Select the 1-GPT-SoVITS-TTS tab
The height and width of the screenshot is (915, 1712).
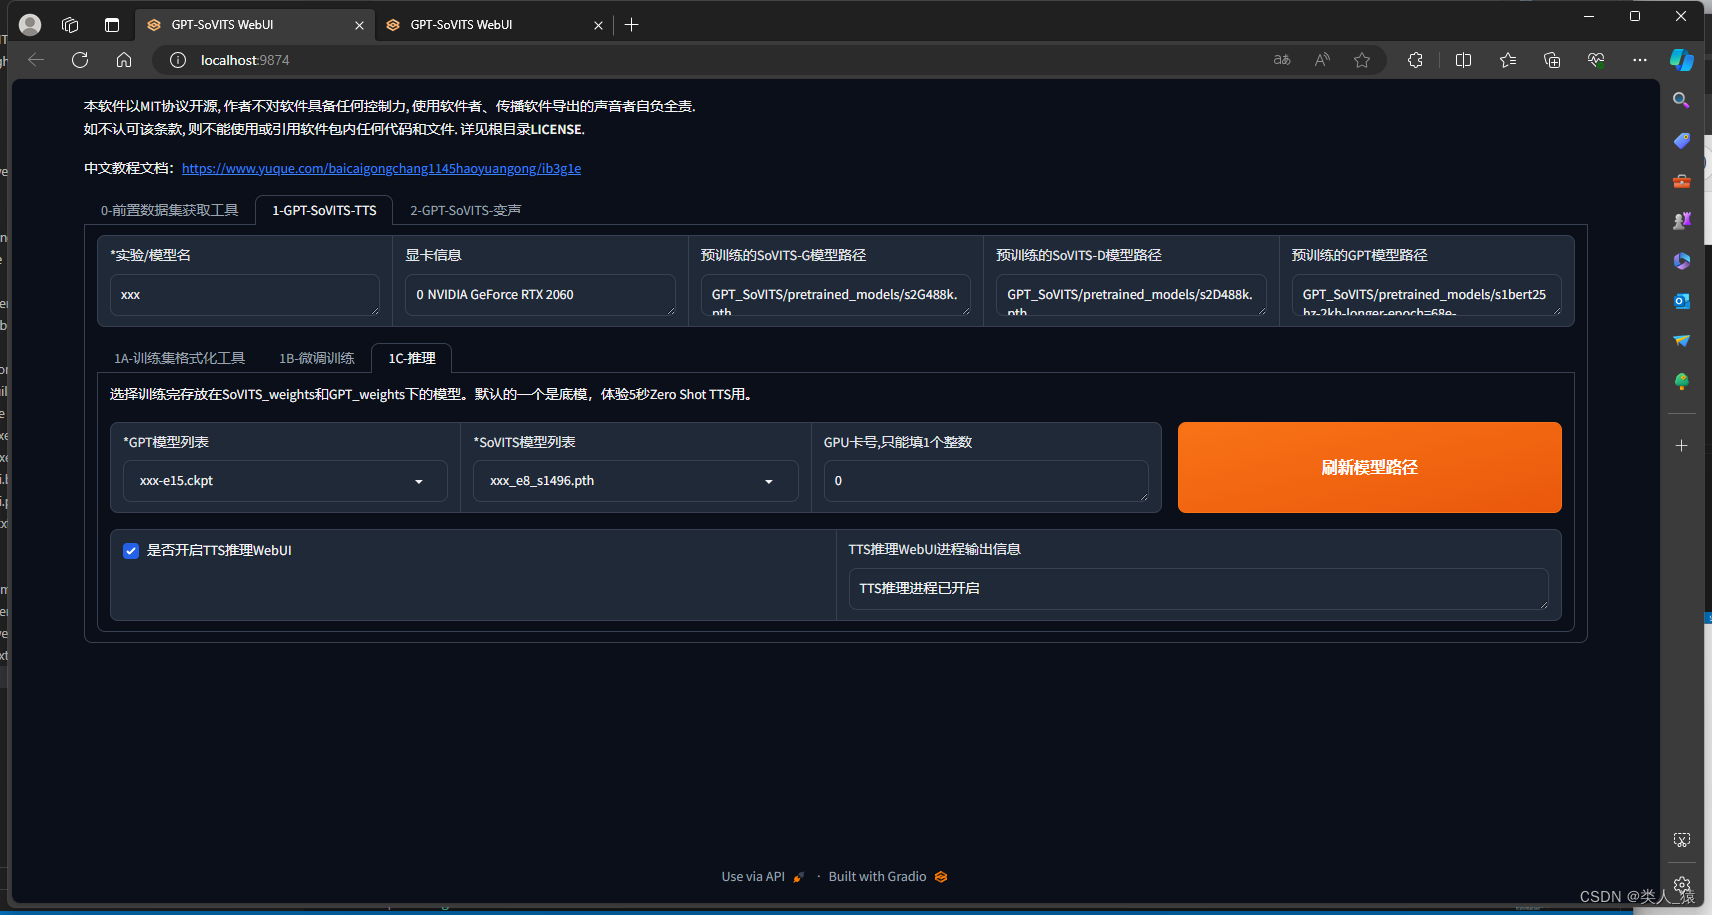point(324,210)
